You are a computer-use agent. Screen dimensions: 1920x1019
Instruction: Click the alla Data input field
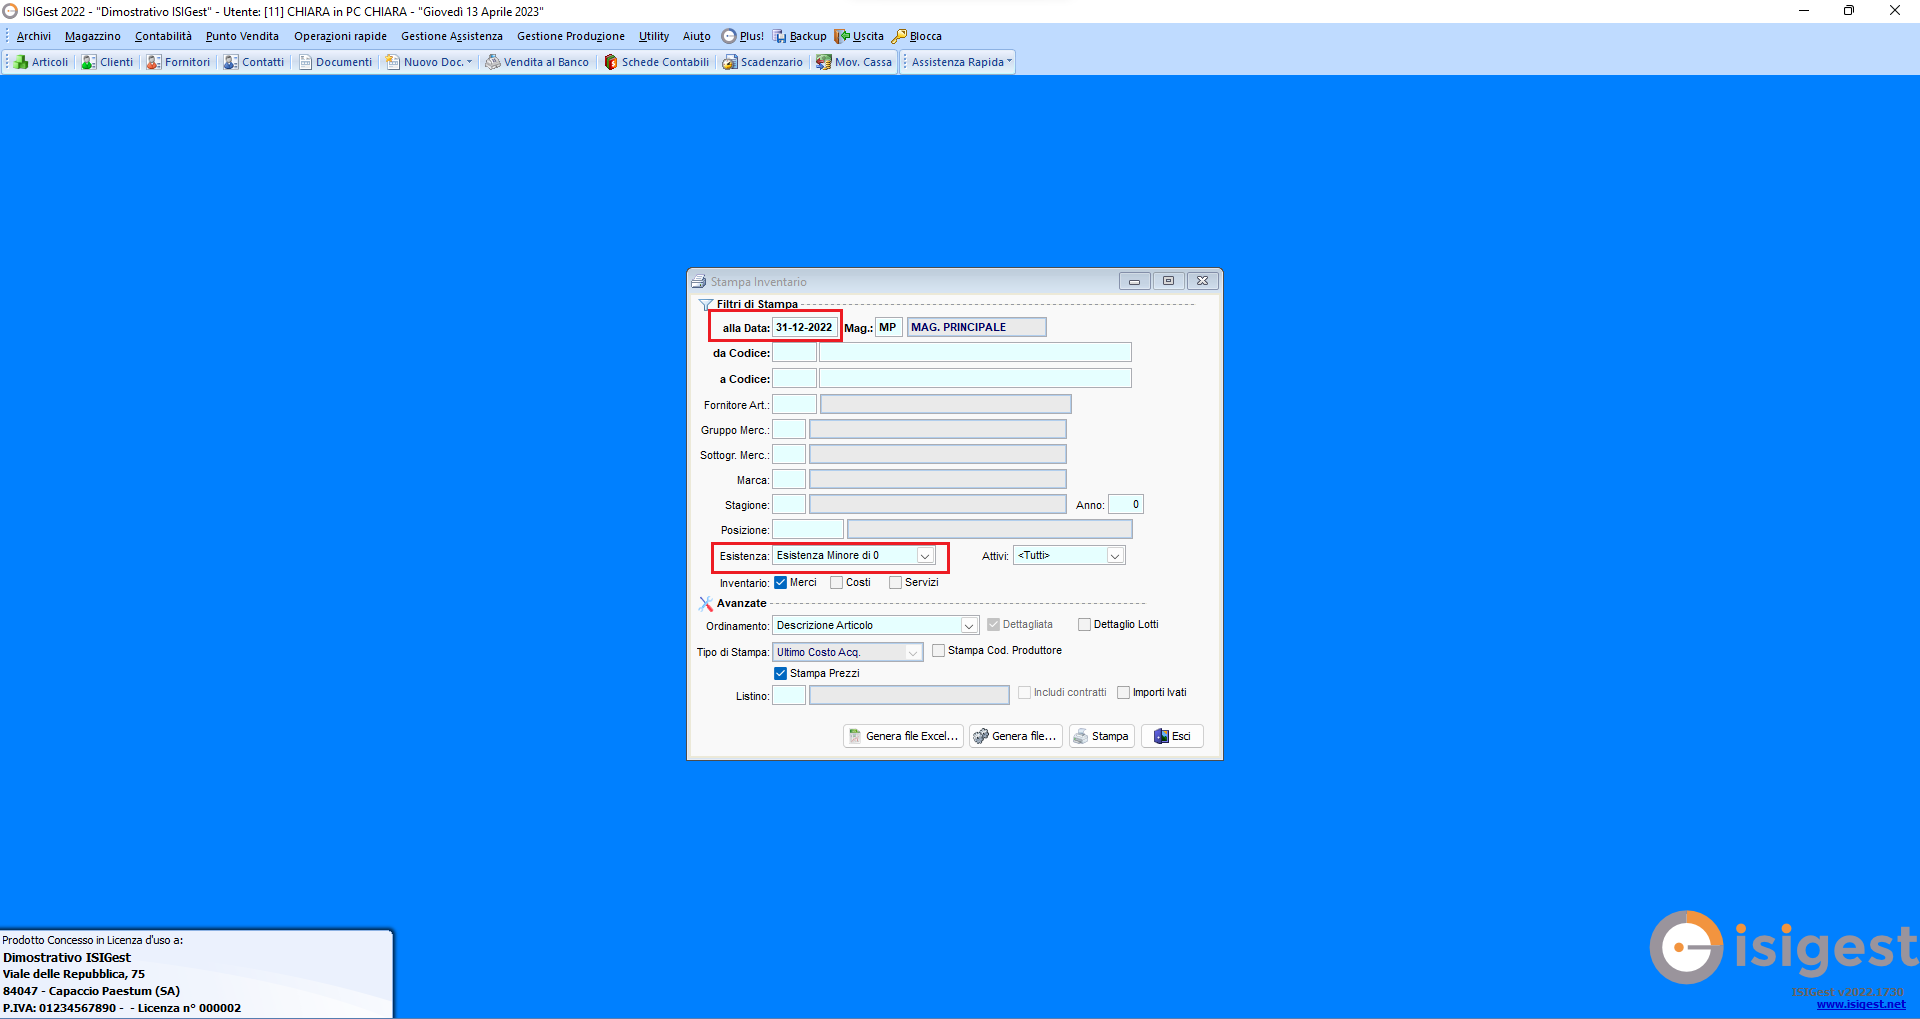pos(804,328)
